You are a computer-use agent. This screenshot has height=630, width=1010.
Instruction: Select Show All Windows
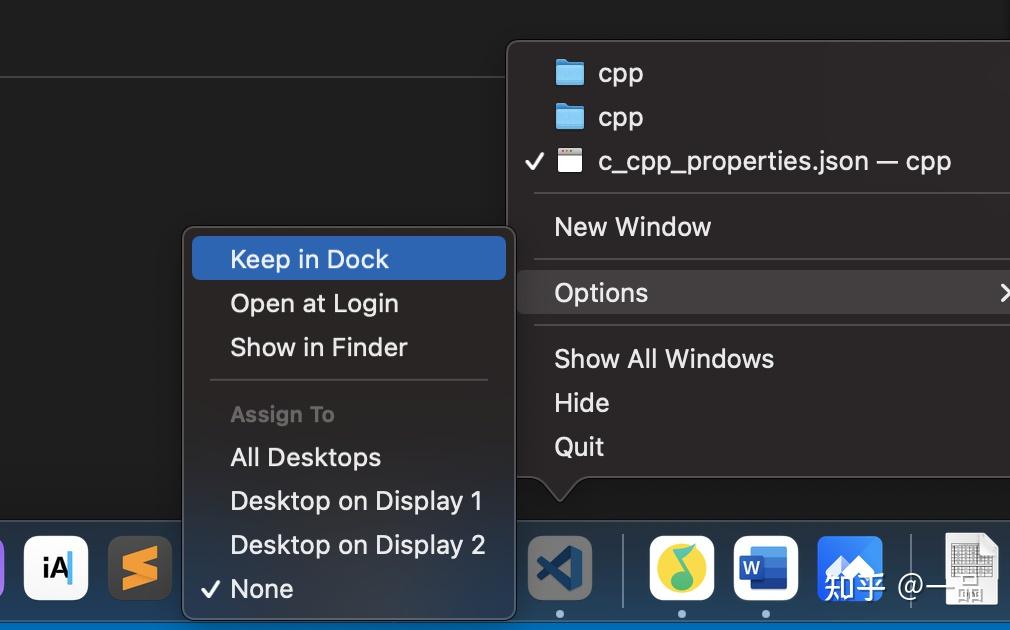664,358
